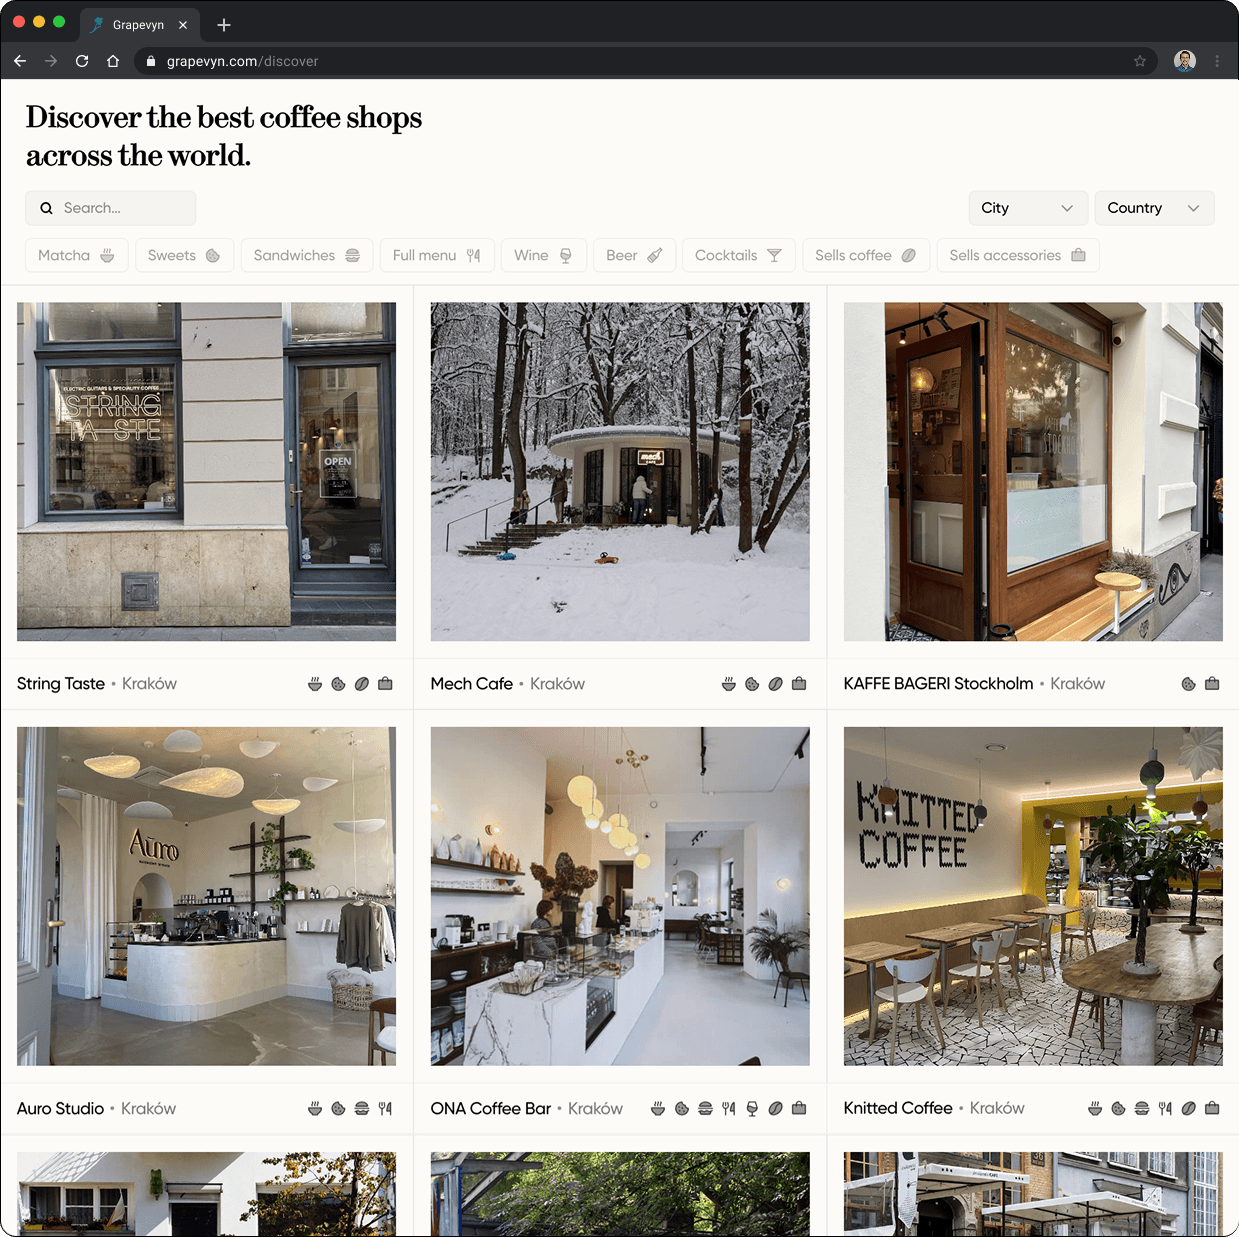
Task: Click the full menu cutlery icon on Knitted Coffee row
Action: pyautogui.click(x=1165, y=1108)
